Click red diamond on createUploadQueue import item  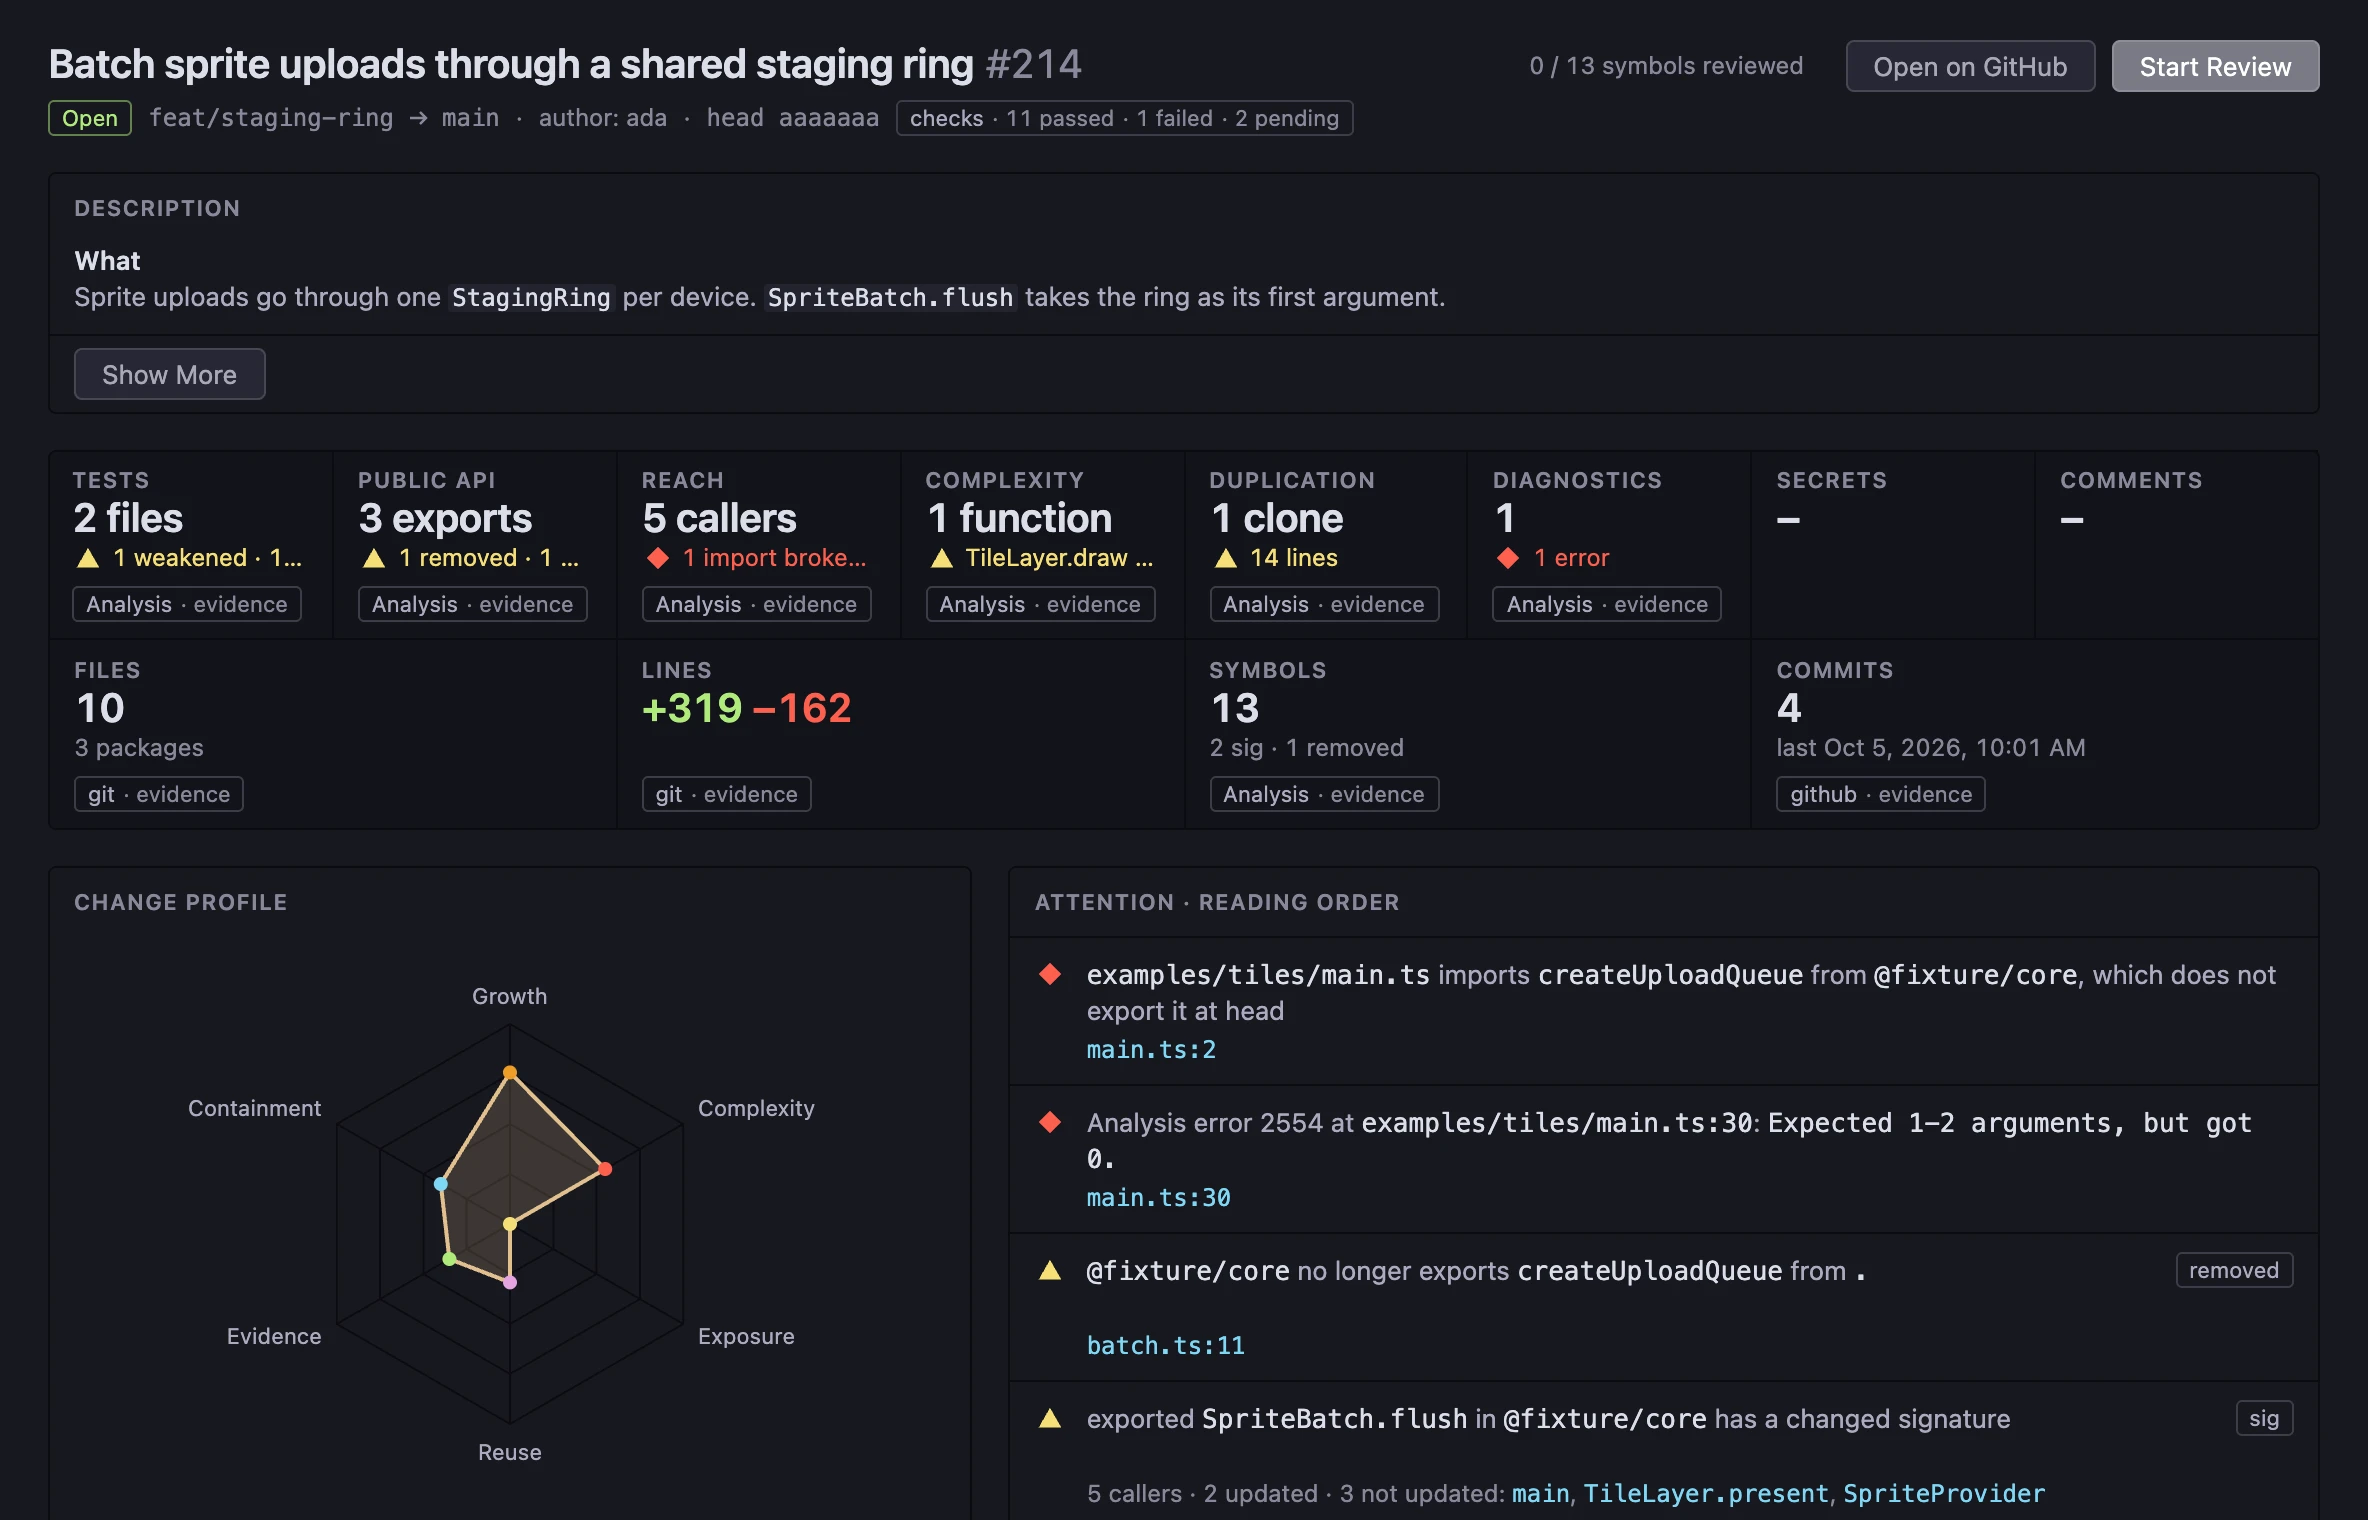click(1050, 974)
